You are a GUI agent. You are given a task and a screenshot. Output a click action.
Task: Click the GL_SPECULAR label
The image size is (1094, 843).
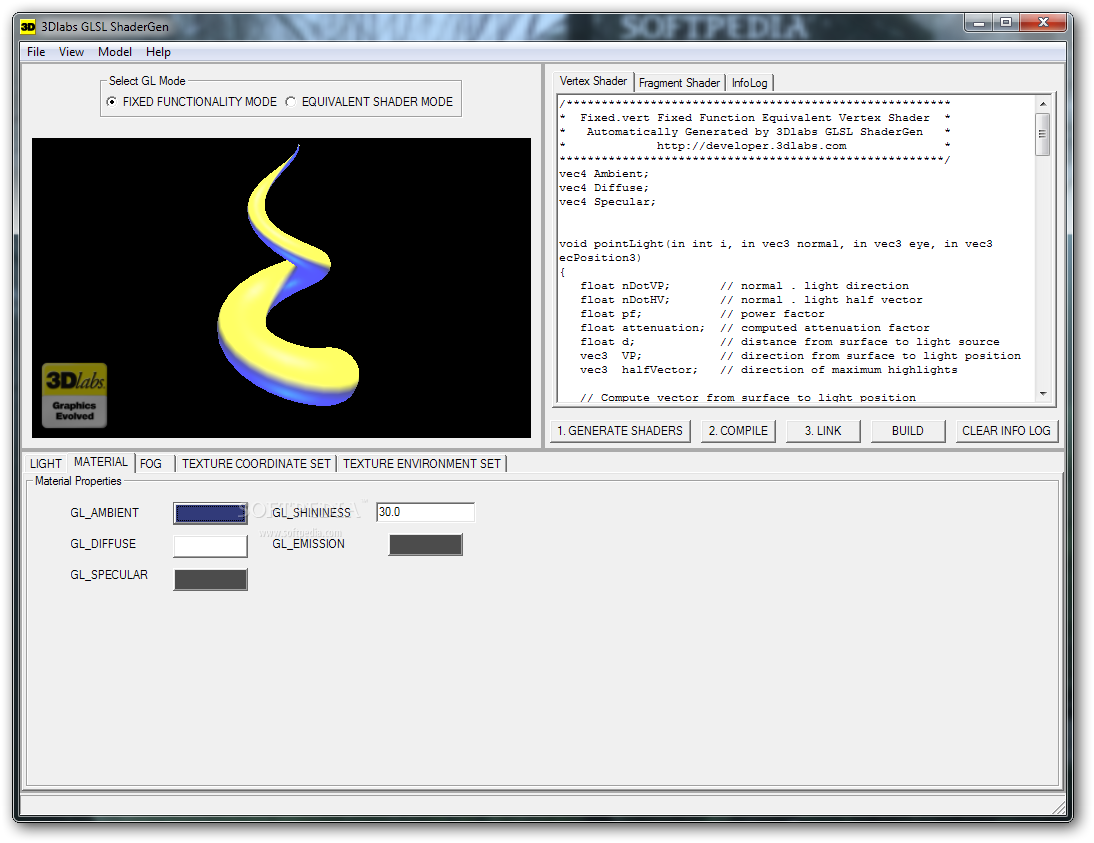click(x=109, y=575)
